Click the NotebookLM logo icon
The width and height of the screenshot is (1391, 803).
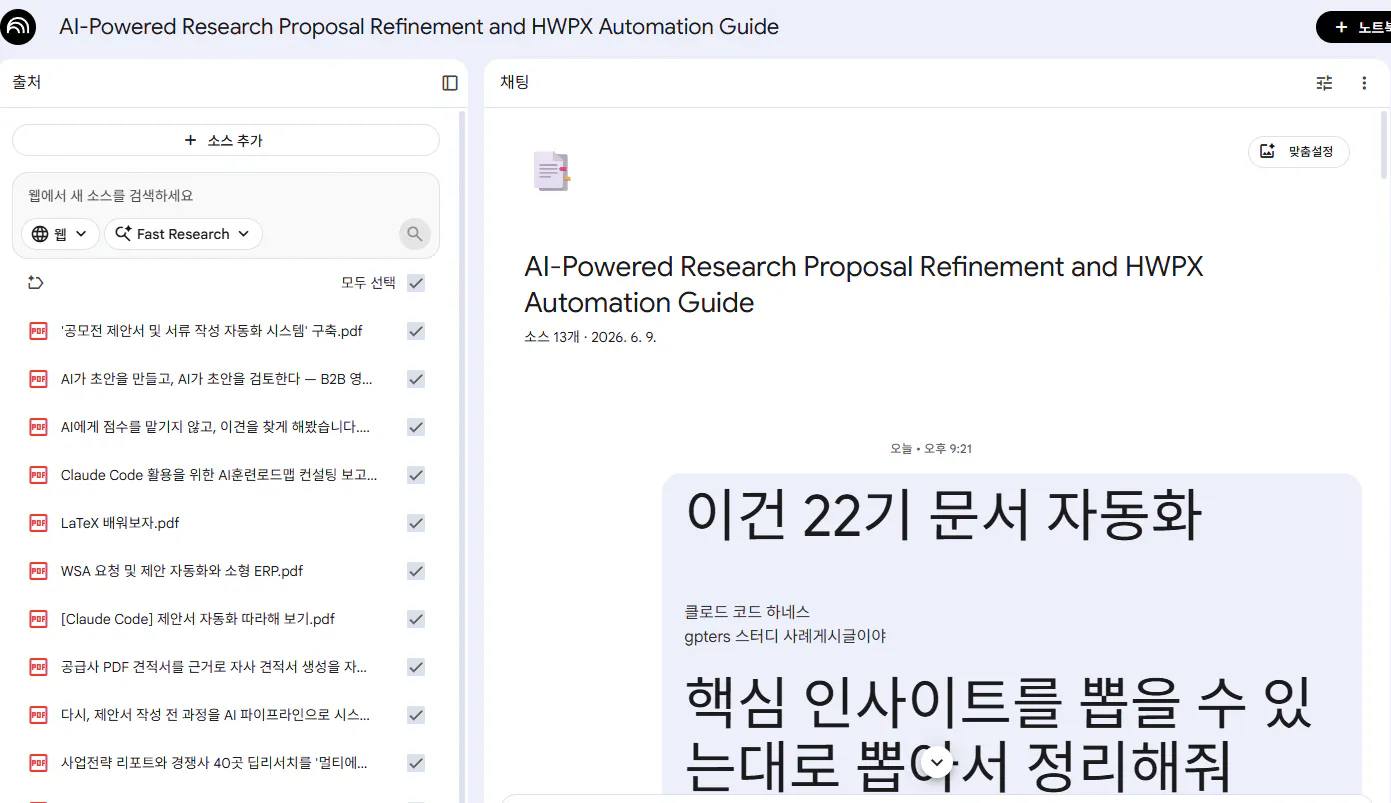click(19, 27)
